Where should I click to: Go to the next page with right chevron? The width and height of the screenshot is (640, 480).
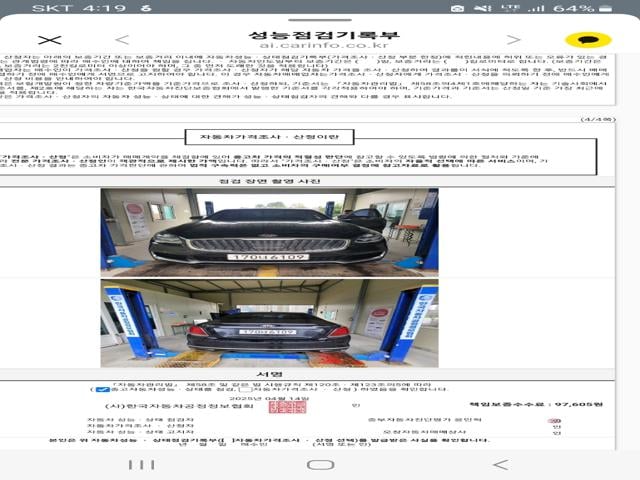point(514,40)
